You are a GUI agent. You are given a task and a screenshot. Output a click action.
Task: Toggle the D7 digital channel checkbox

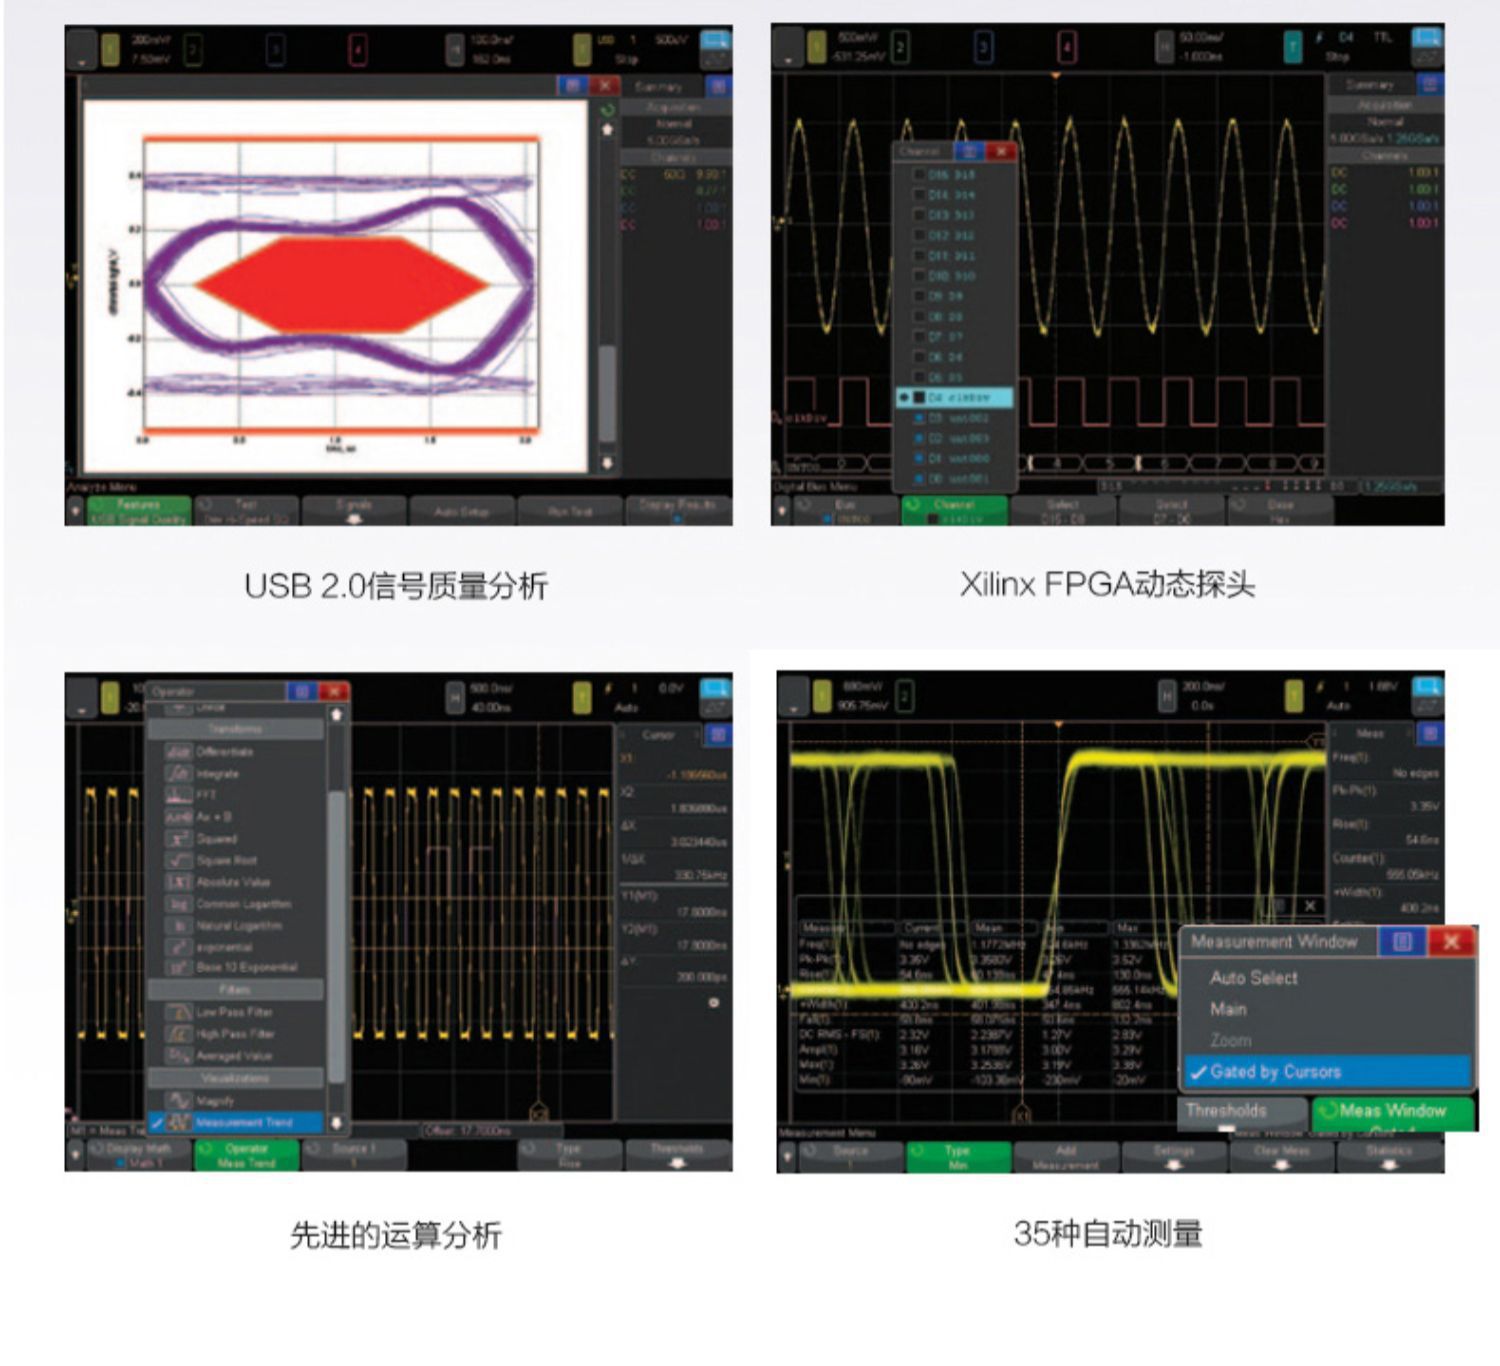click(x=919, y=336)
